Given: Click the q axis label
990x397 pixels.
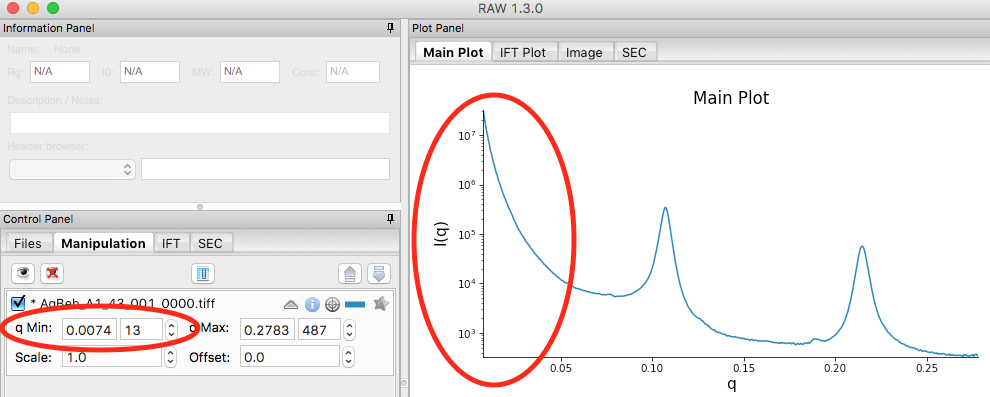Looking at the screenshot, I should [731, 384].
